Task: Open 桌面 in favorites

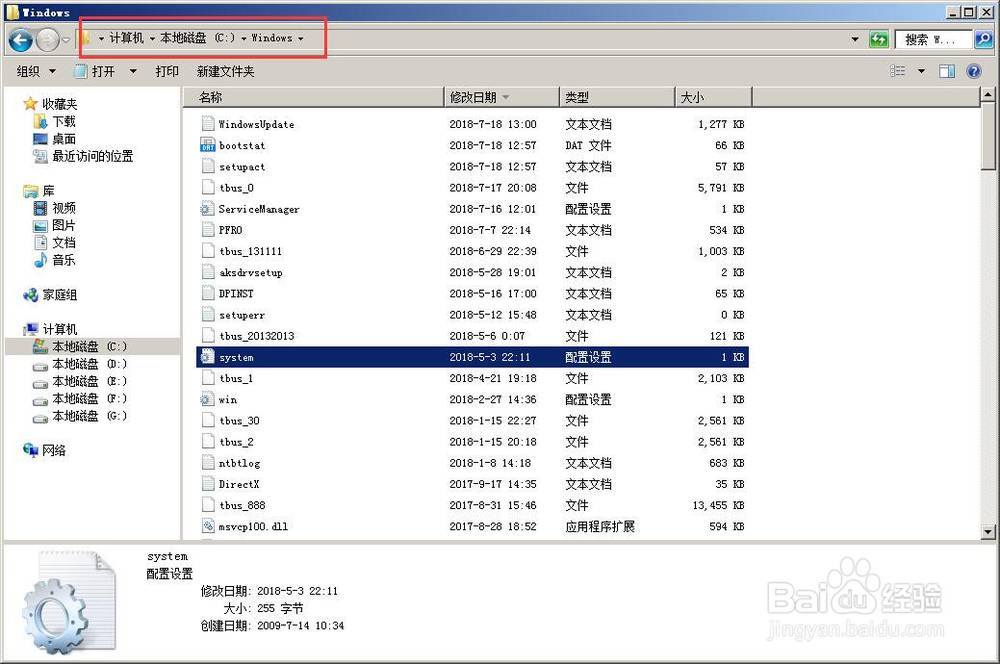Action: [x=55, y=138]
